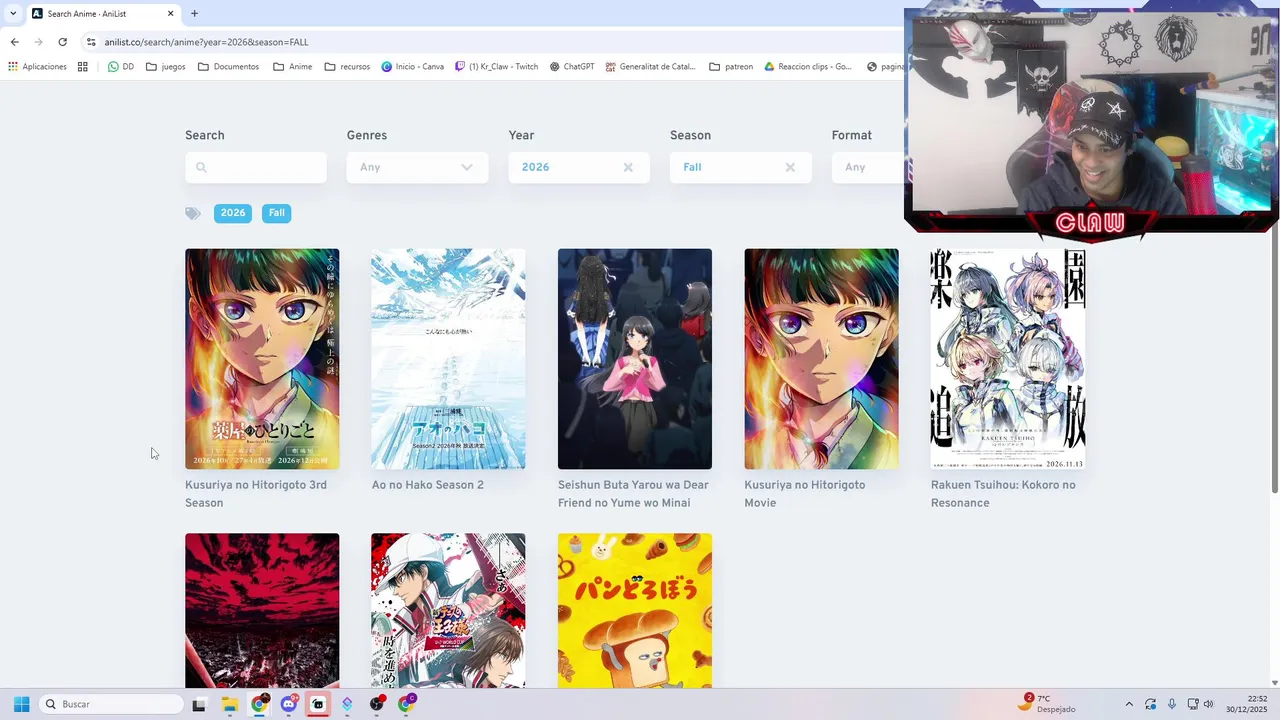The width and height of the screenshot is (1280, 720).
Task: Open the patreon bookmark folder
Action: (731, 67)
